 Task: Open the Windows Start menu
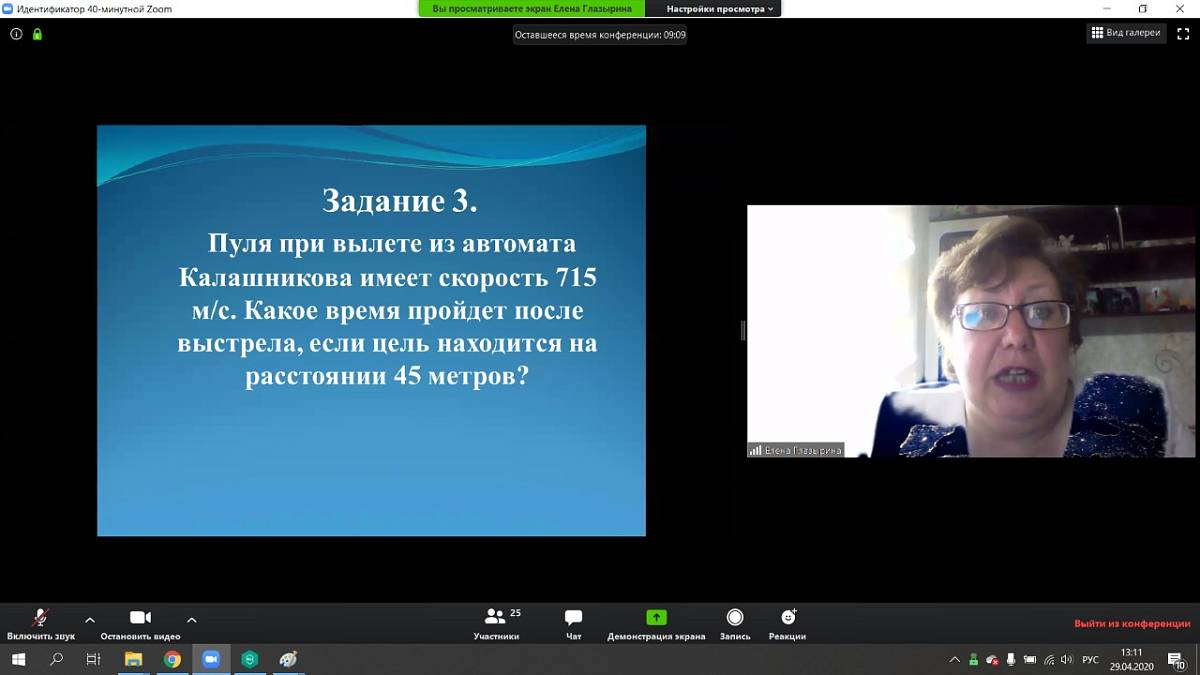pyautogui.click(x=17, y=659)
